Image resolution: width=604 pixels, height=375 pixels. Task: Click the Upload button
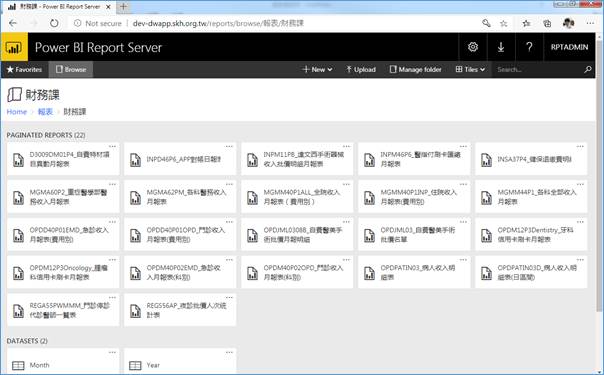[x=361, y=70]
